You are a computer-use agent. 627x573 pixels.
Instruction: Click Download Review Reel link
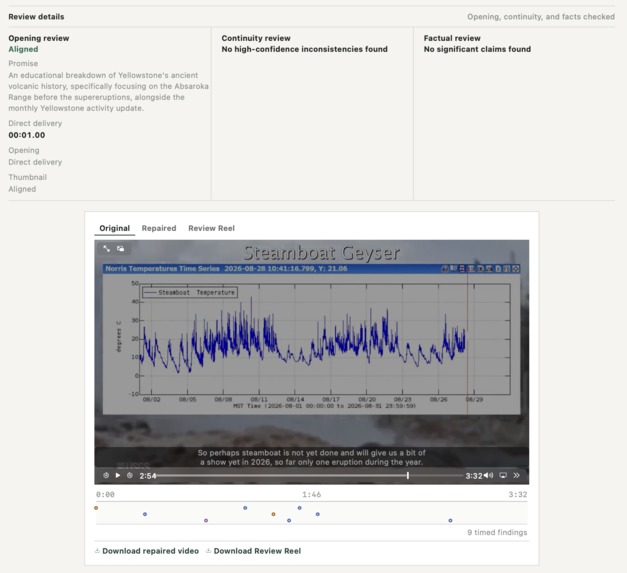tap(254, 551)
